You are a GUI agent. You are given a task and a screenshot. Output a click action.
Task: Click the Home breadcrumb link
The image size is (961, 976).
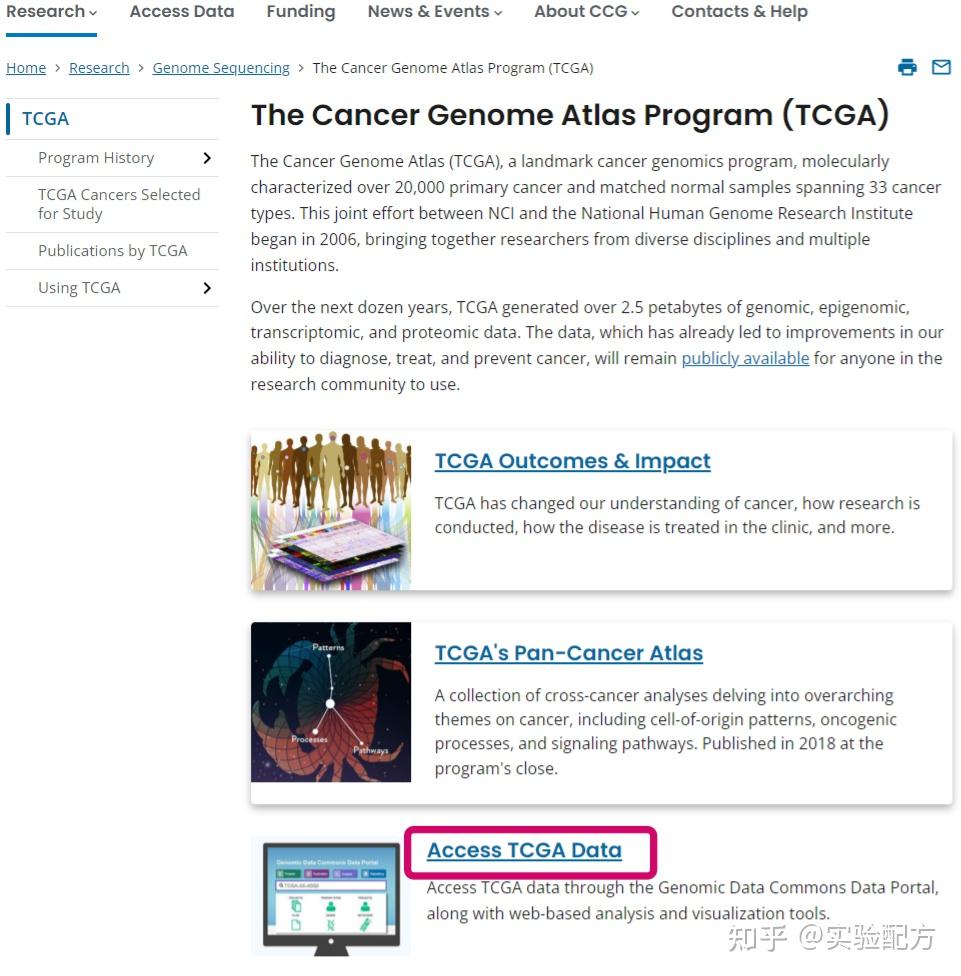click(26, 68)
